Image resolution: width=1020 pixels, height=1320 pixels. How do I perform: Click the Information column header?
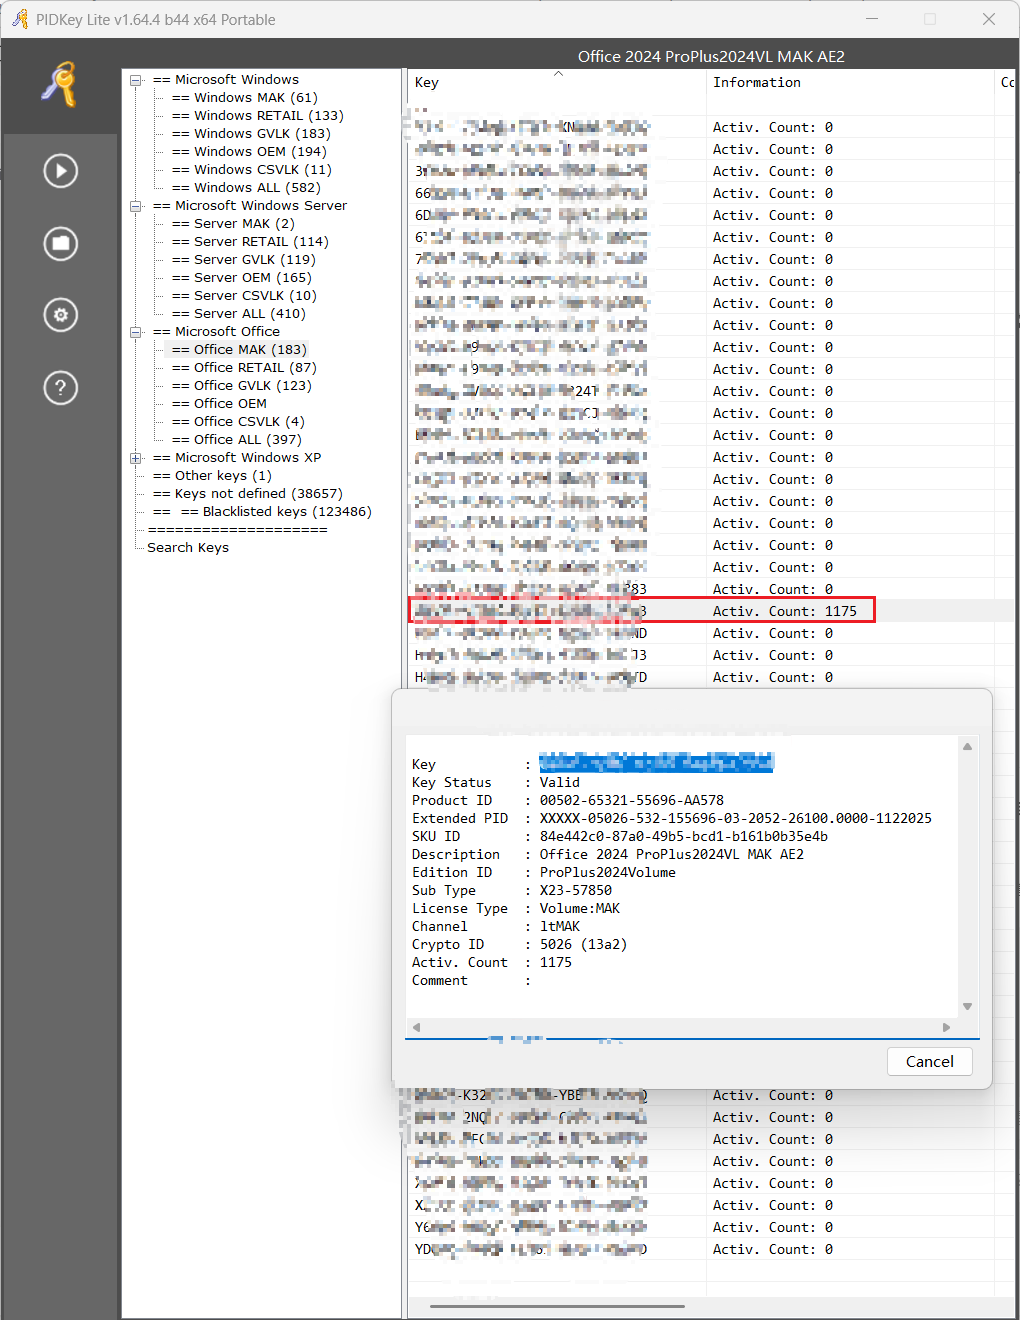tap(756, 83)
